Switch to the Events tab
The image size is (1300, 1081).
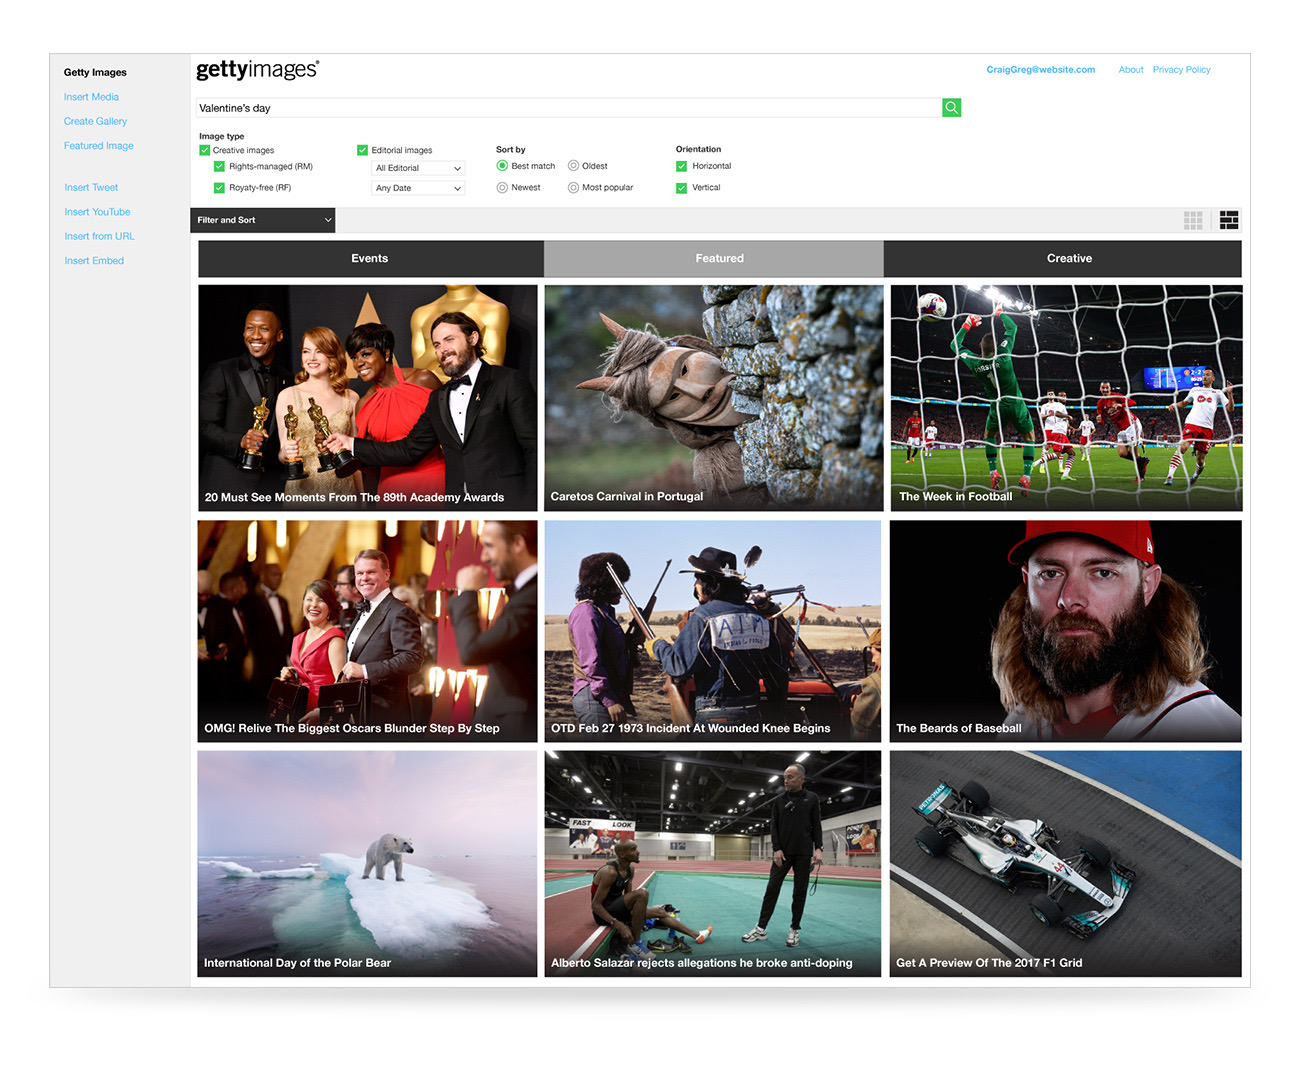point(370,258)
